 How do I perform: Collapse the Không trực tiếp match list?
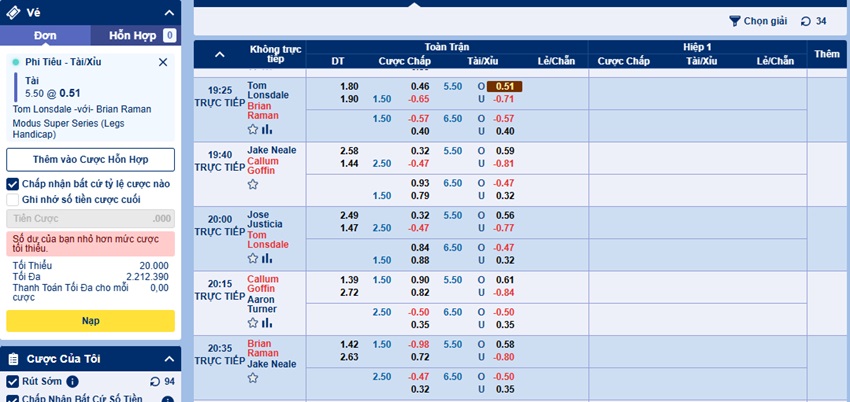tap(220, 54)
